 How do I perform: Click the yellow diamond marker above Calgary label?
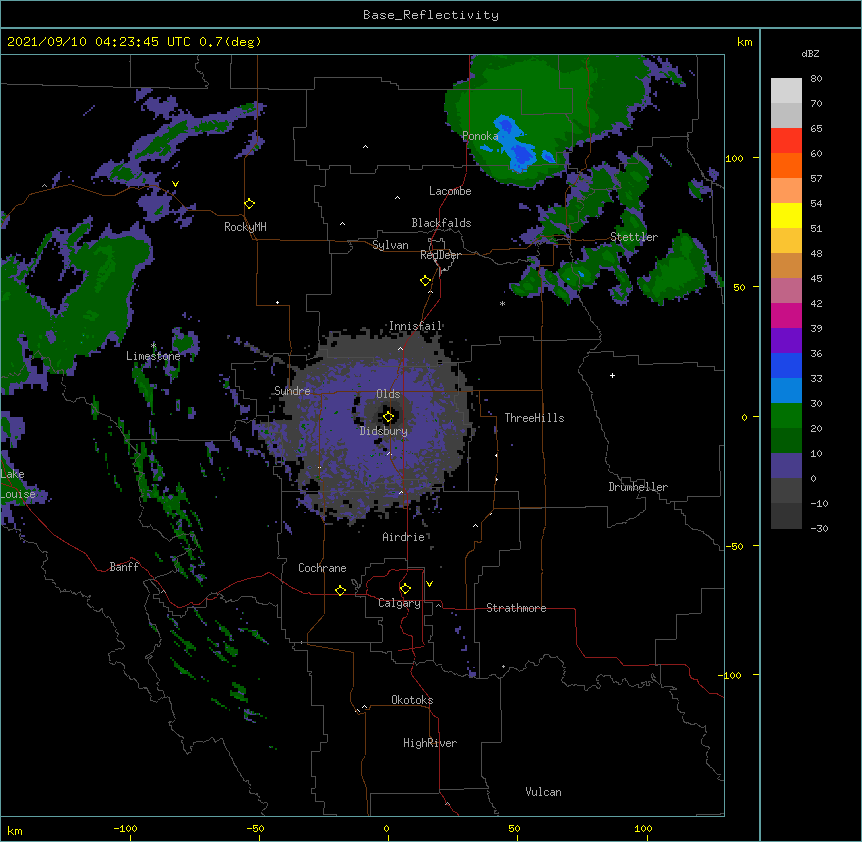405,589
